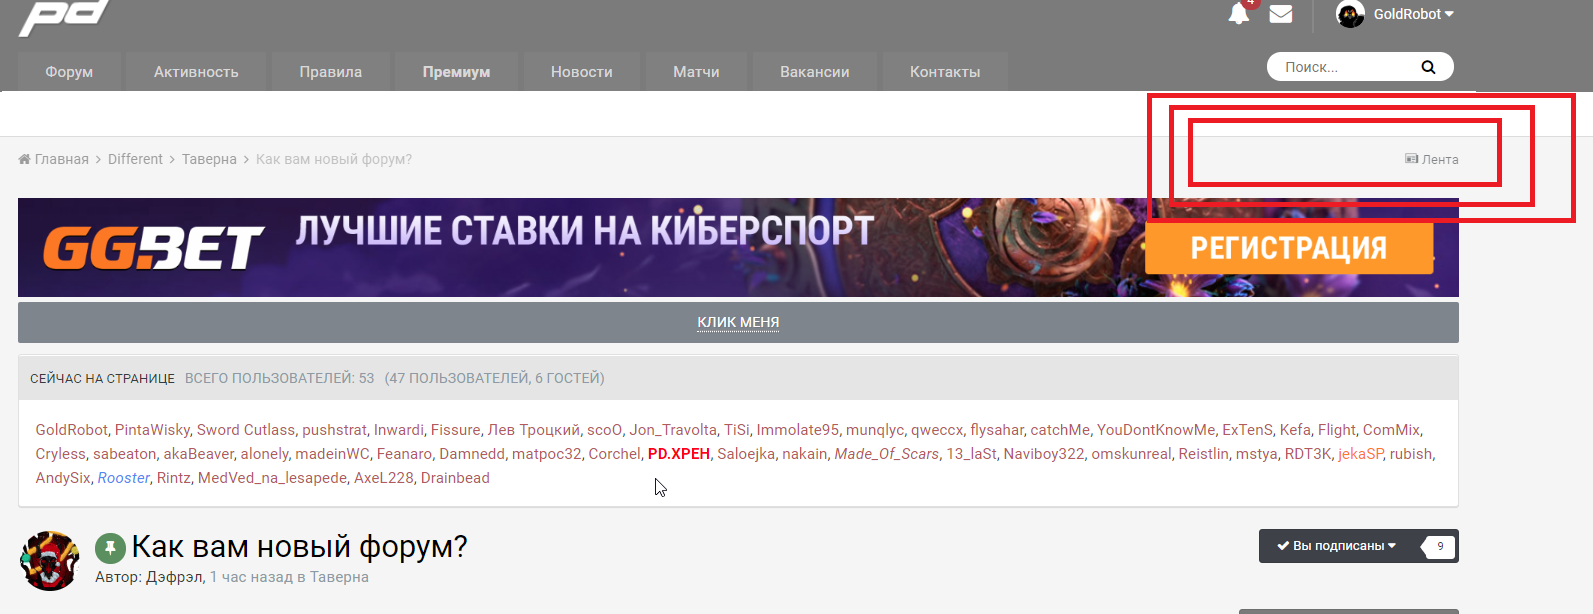Image resolution: width=1593 pixels, height=614 pixels.
Task: Open user PintaWisky profile
Action: [x=152, y=430]
